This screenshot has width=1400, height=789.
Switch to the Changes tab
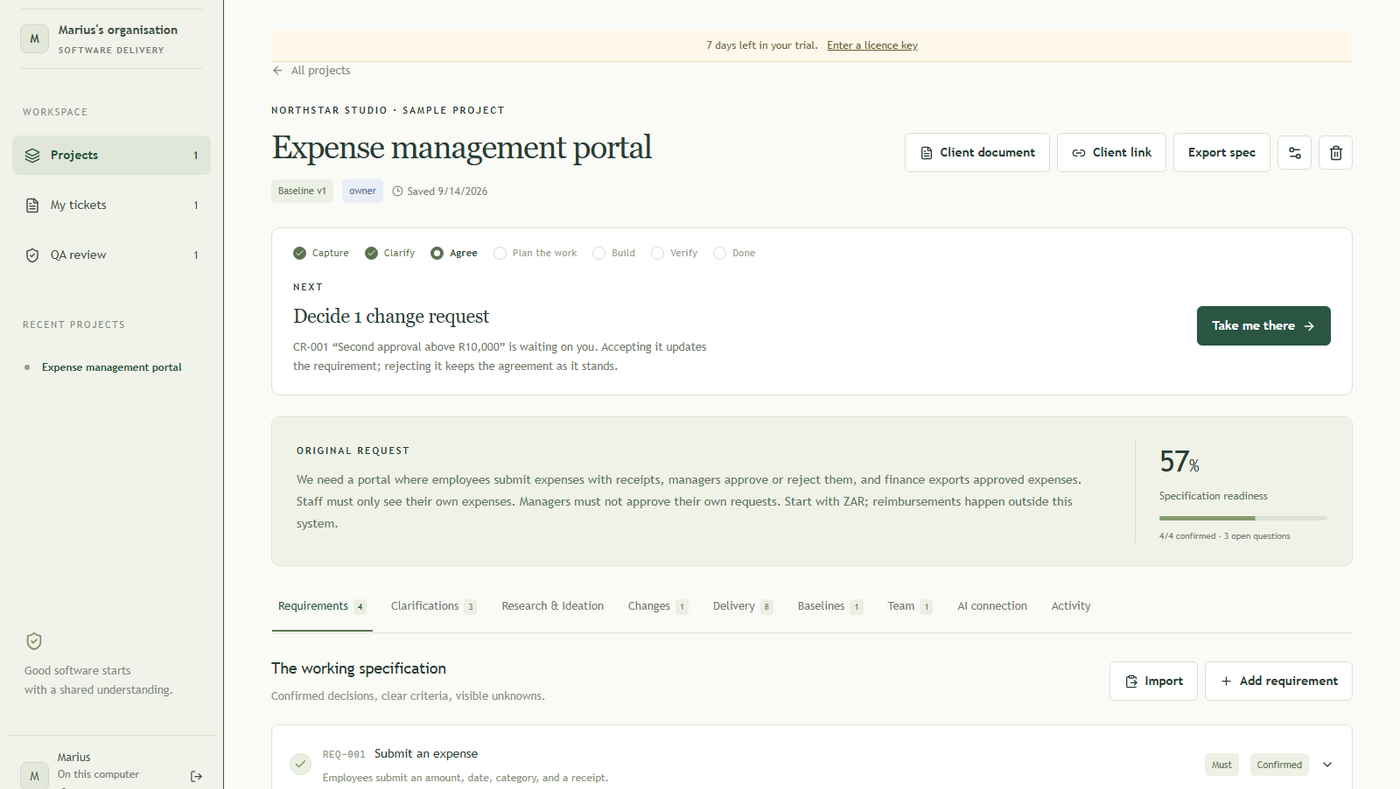coord(658,606)
